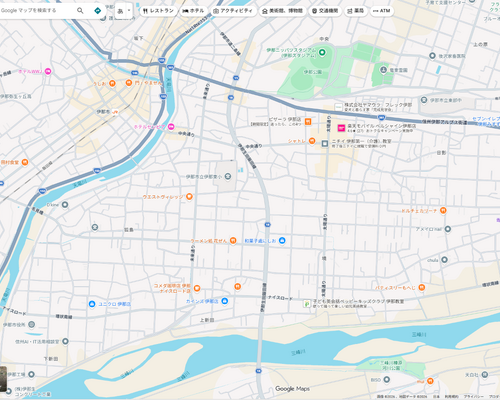Click the search magnifier icon
The height and width of the screenshot is (400, 500).
coord(80,10)
